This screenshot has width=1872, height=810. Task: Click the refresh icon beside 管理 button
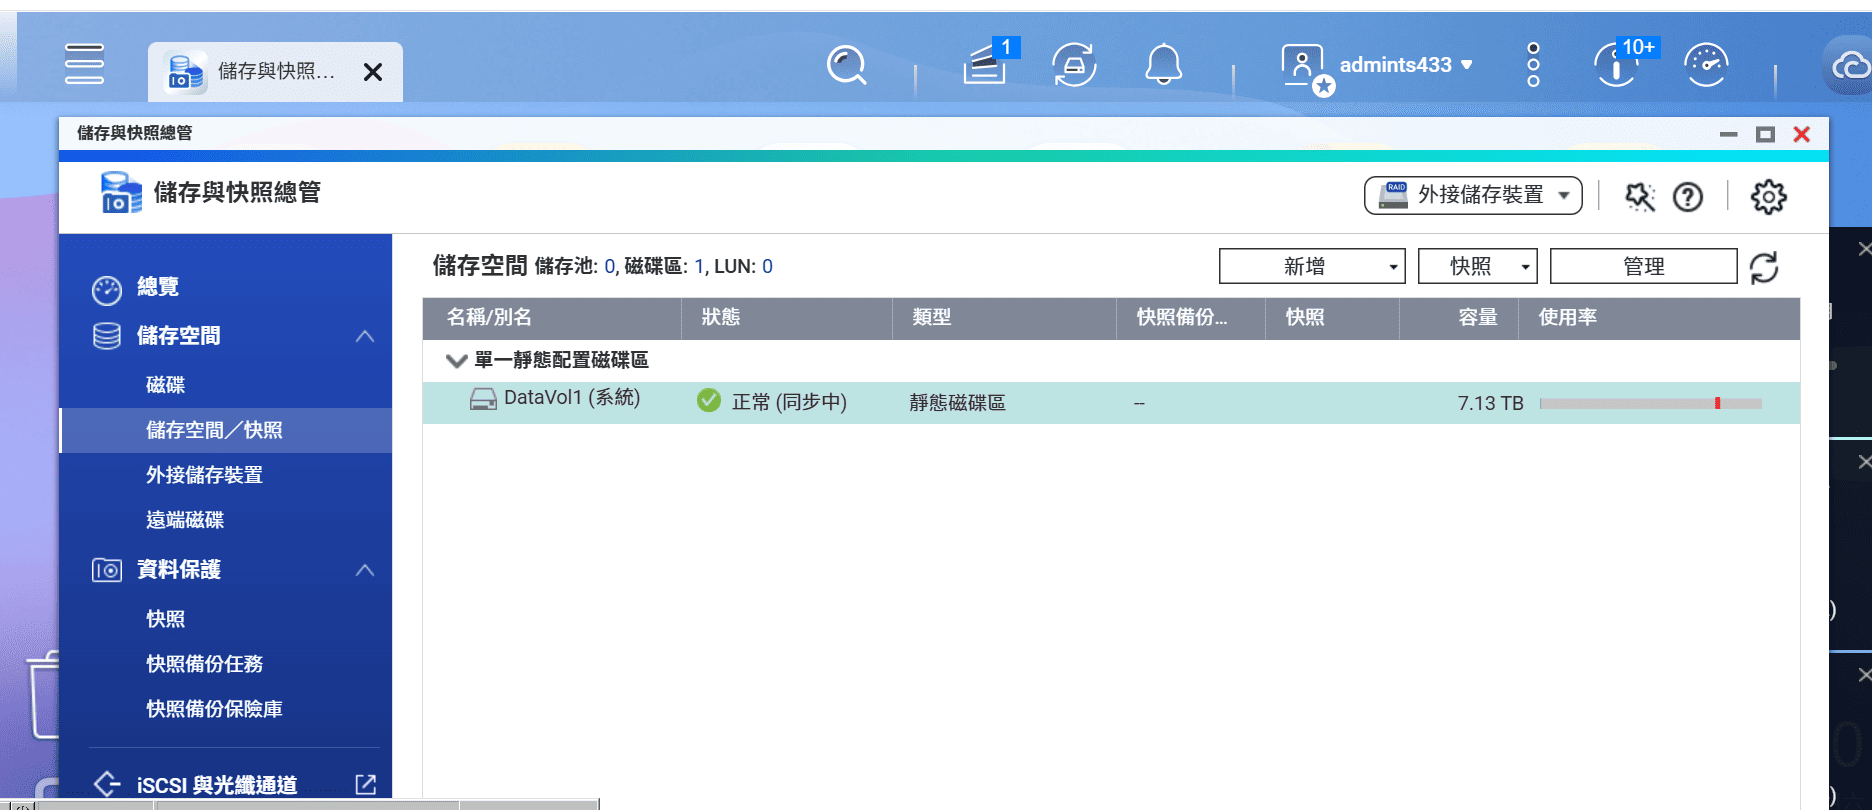click(1764, 267)
